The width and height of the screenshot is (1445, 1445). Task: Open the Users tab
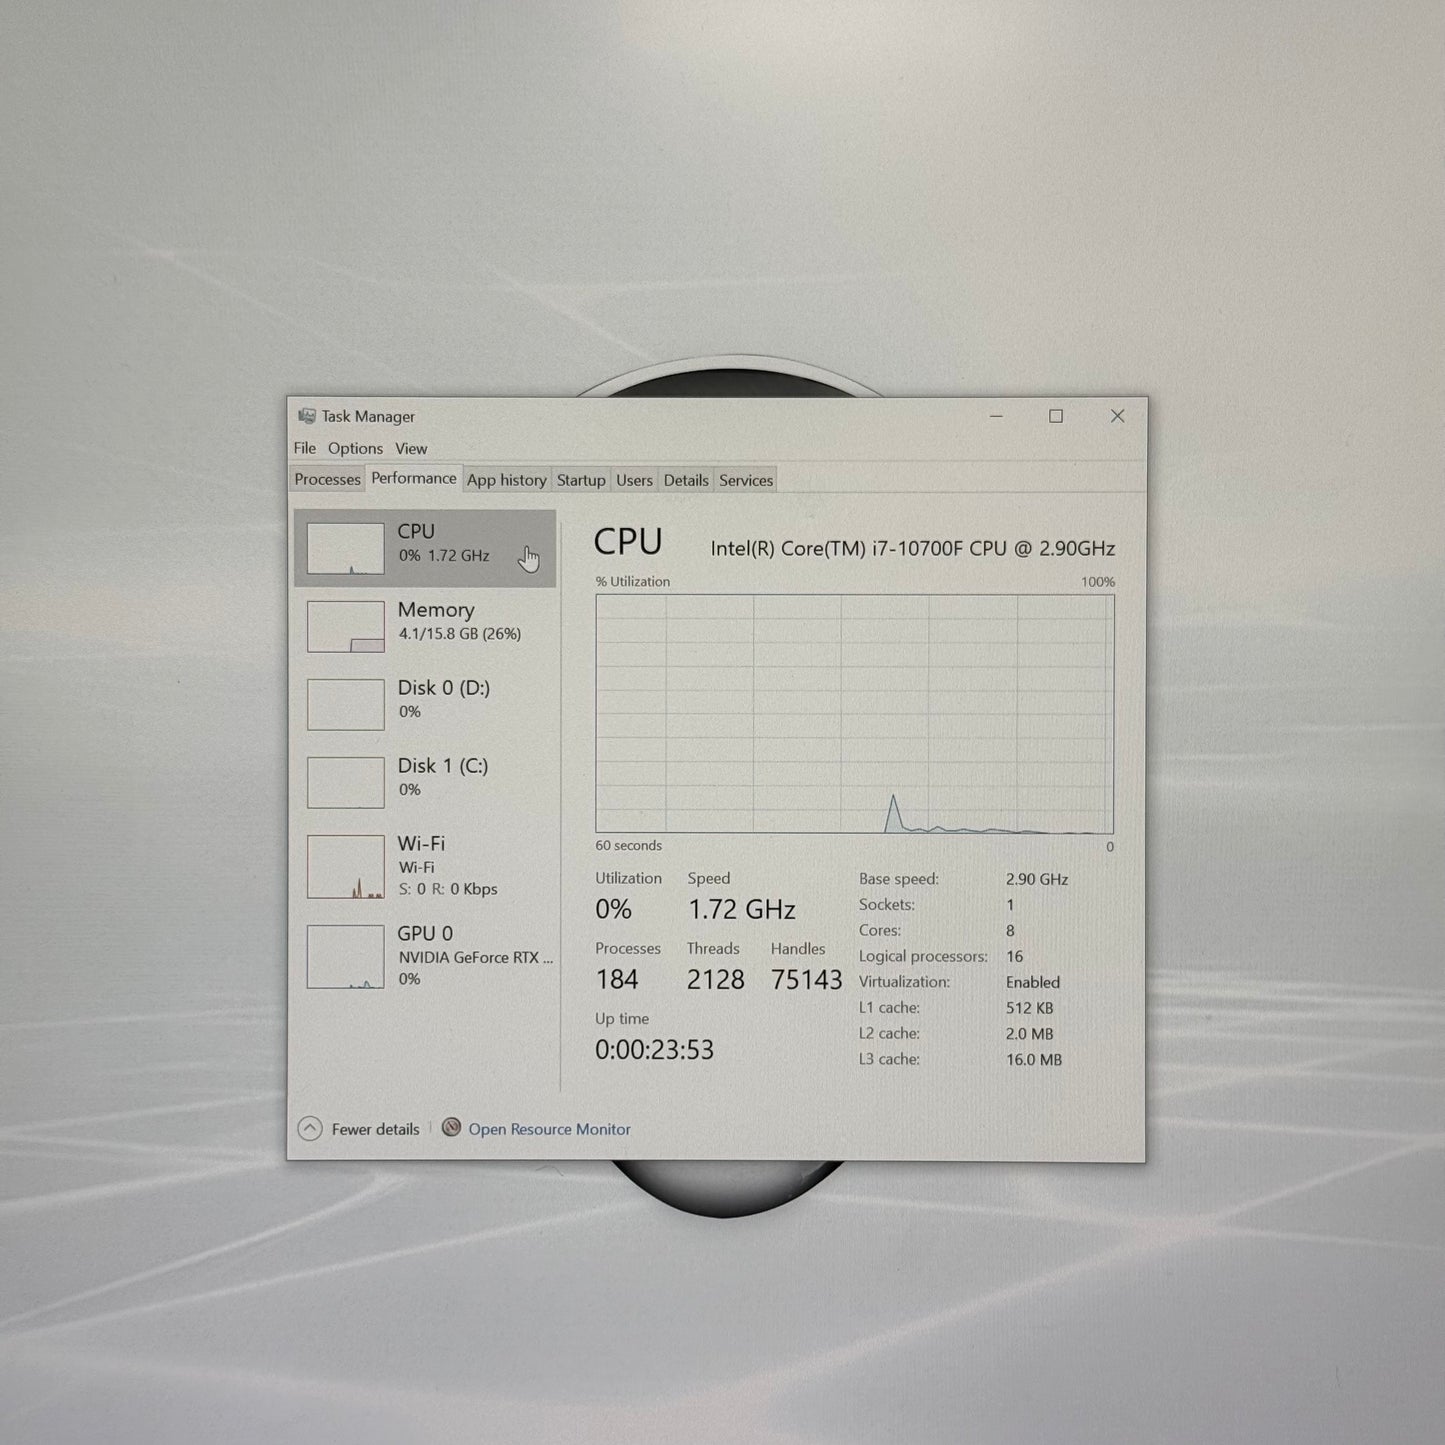(634, 480)
